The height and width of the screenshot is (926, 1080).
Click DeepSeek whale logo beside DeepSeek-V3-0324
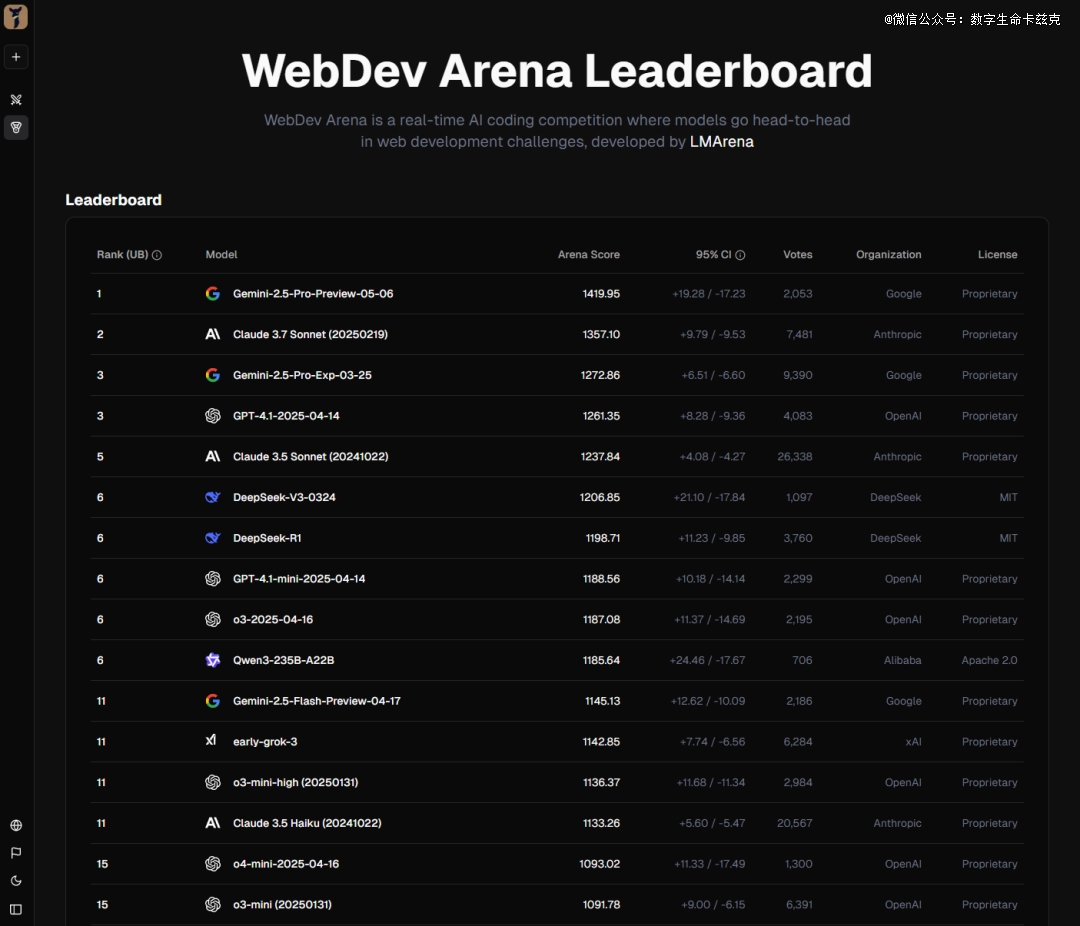pos(213,497)
